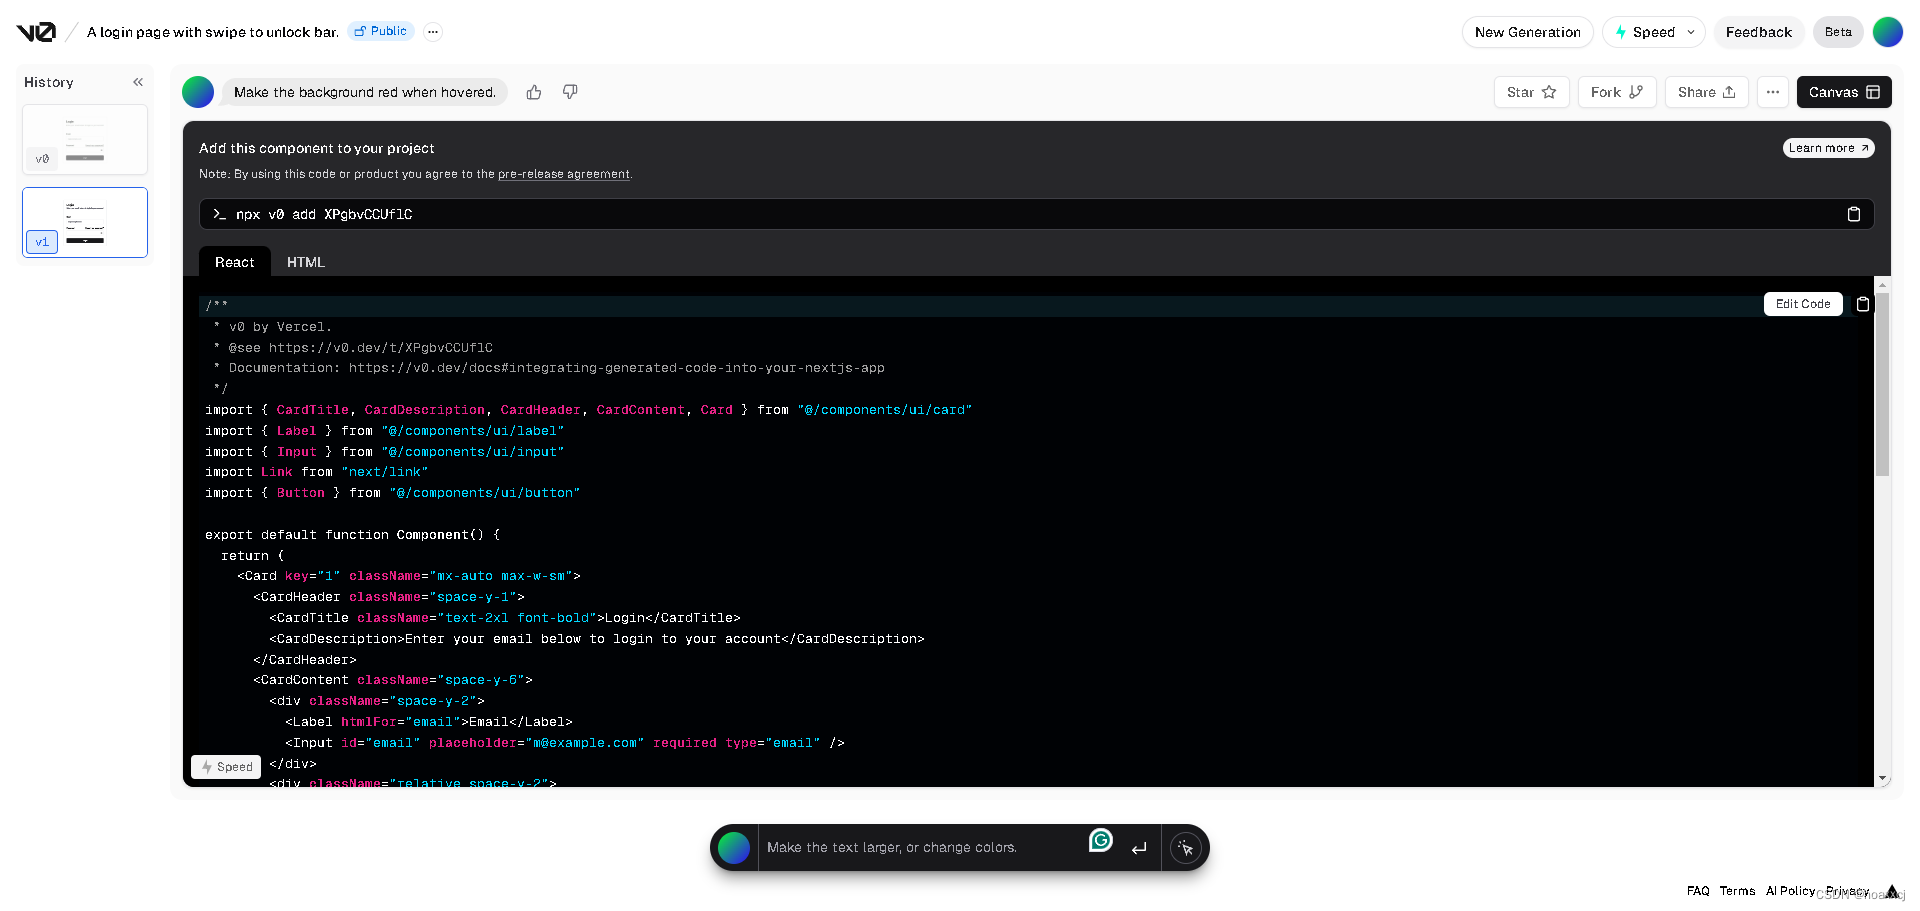Open the Grammarly icon in the prompt box

(x=1100, y=841)
